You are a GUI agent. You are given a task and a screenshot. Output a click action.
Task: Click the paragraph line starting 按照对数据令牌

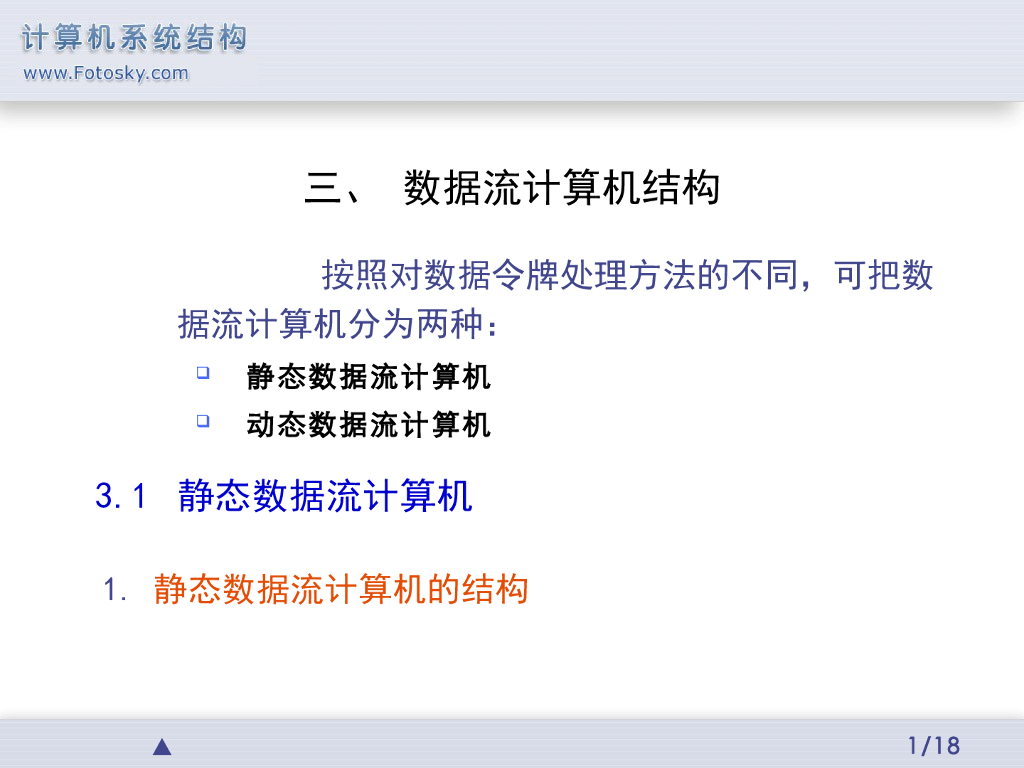(x=627, y=275)
